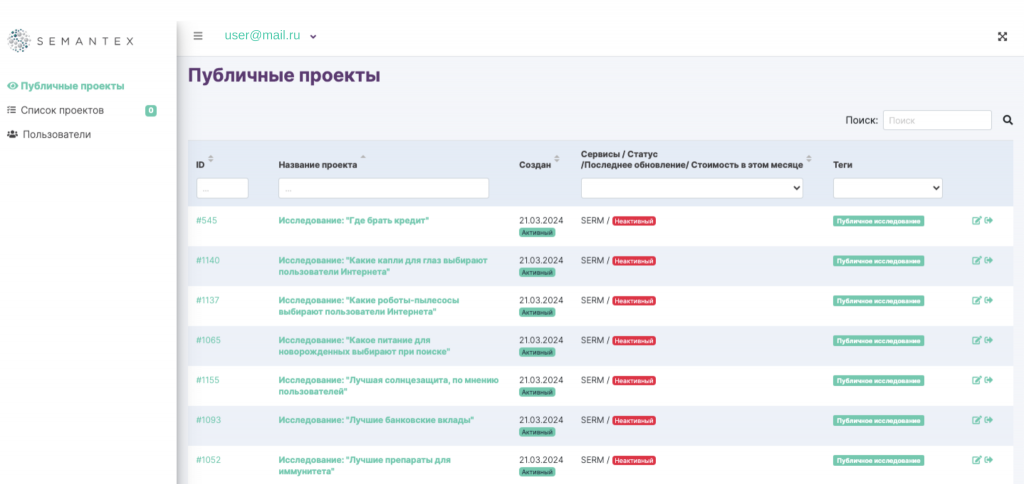Open research "Лучшие банковские вклады"
The width and height of the screenshot is (1024, 484).
click(x=376, y=420)
